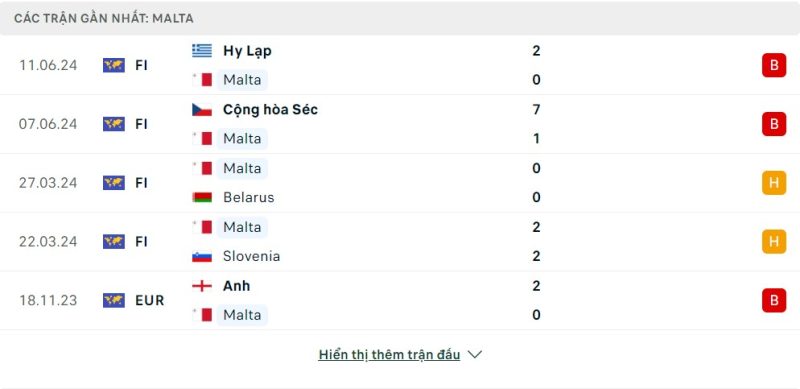Click the England flag icon

point(202,286)
